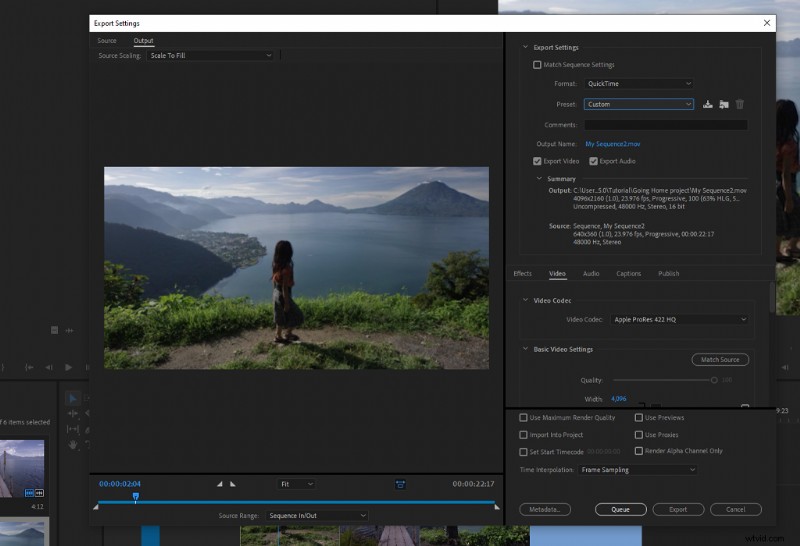Viewport: 800px width, 546px height.
Task: Collapse the Video Codec section chevron
Action: (x=525, y=300)
